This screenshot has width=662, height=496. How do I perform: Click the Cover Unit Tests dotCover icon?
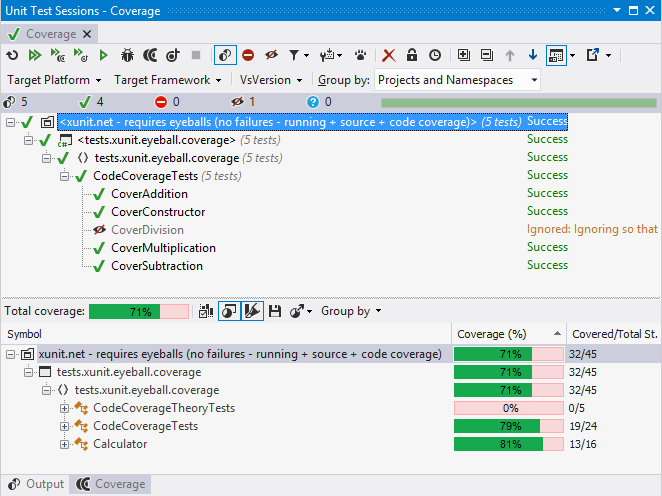pos(150,55)
